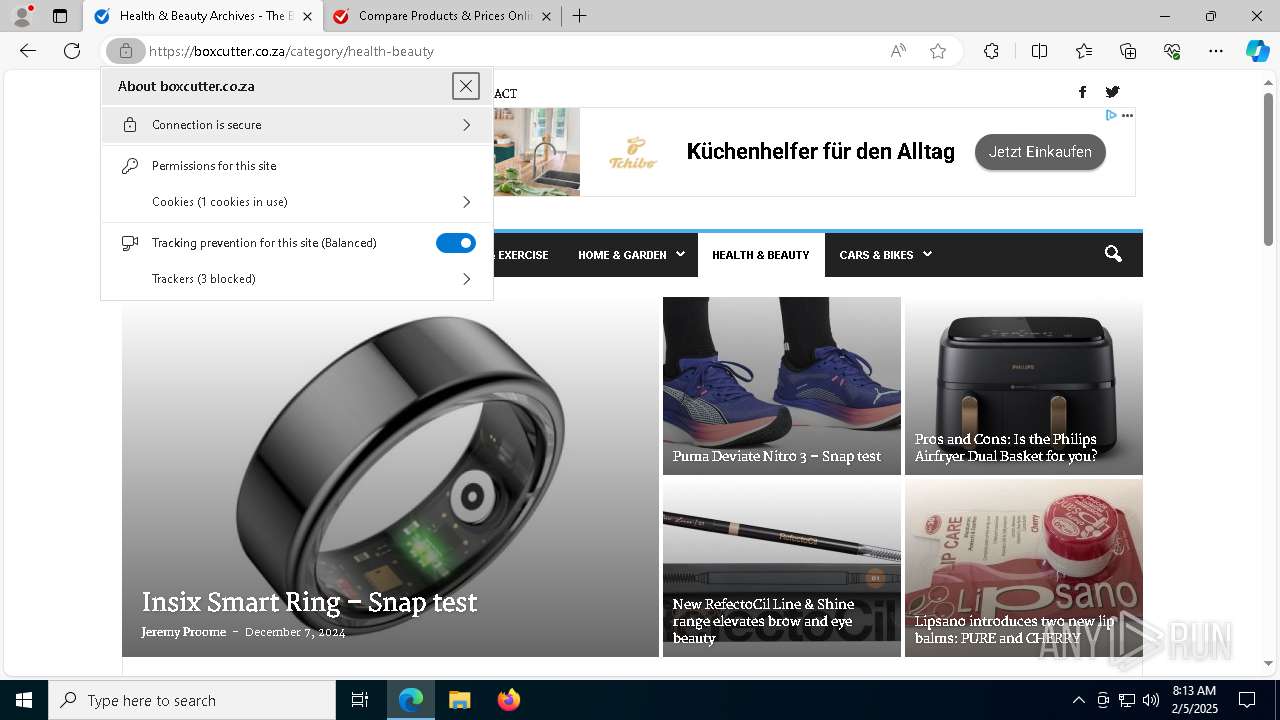1280x720 pixels.
Task: Open File Explorer from the taskbar
Action: (x=459, y=700)
